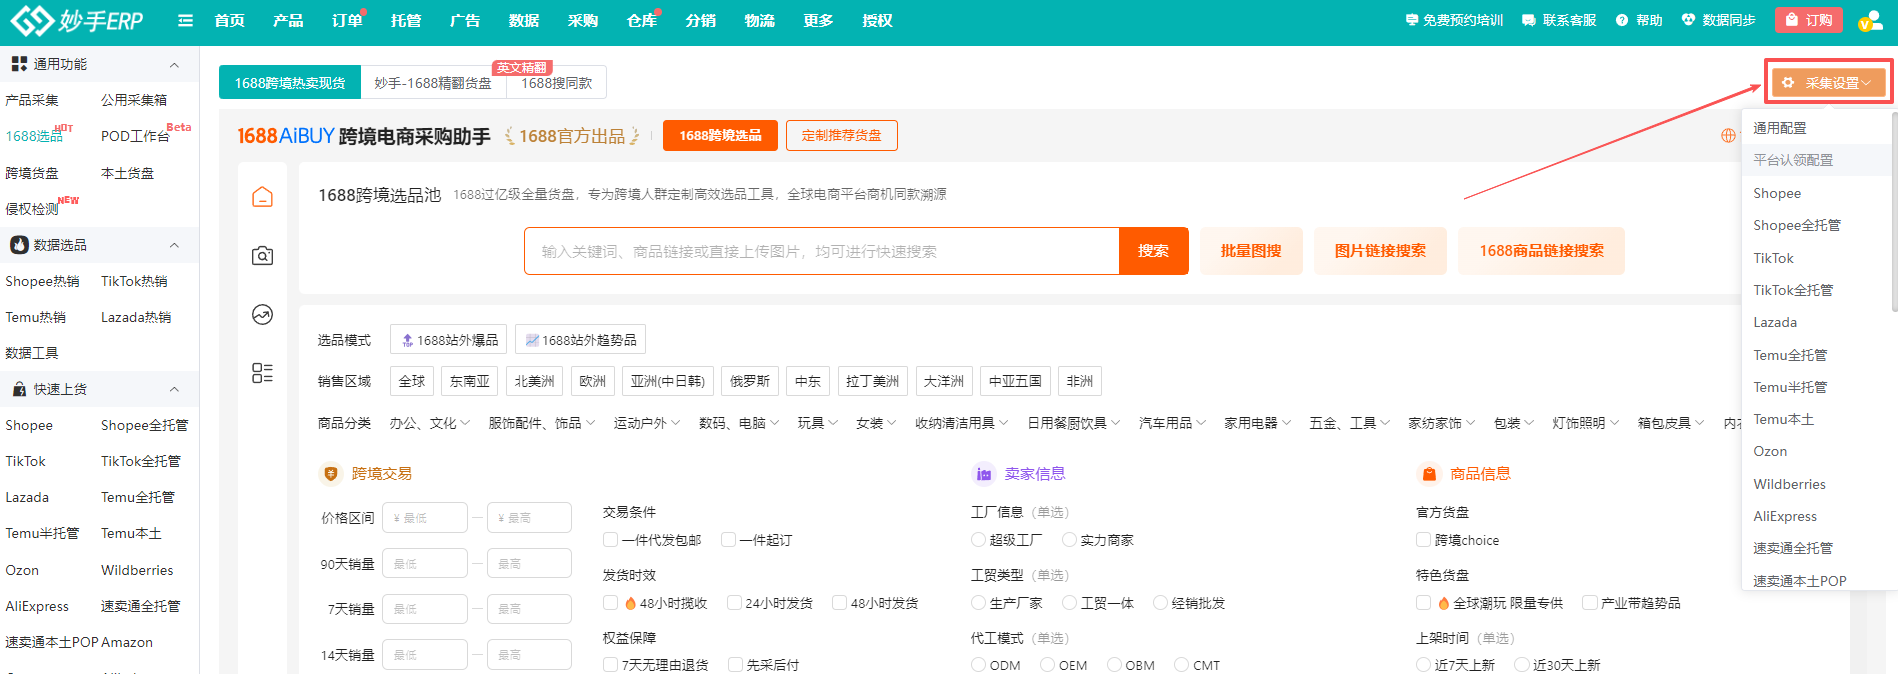Click the price range 最低 input

[425, 518]
